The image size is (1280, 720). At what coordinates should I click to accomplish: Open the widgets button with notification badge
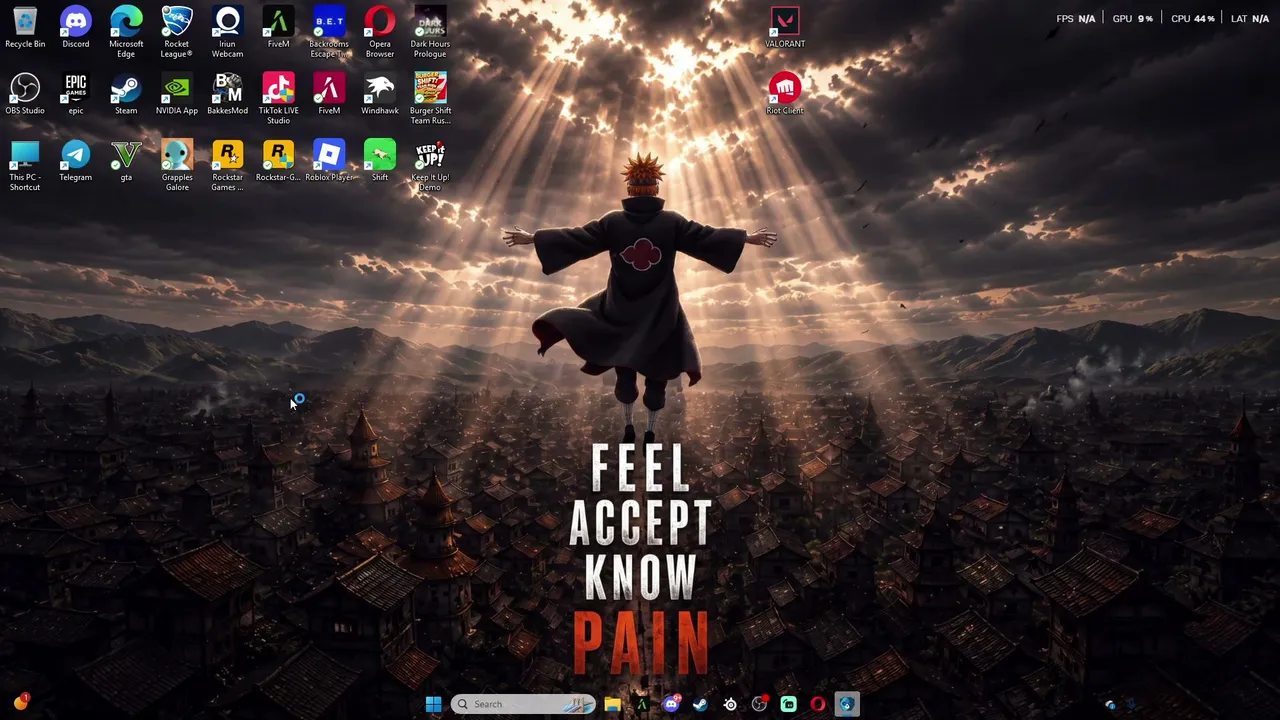click(x=20, y=702)
